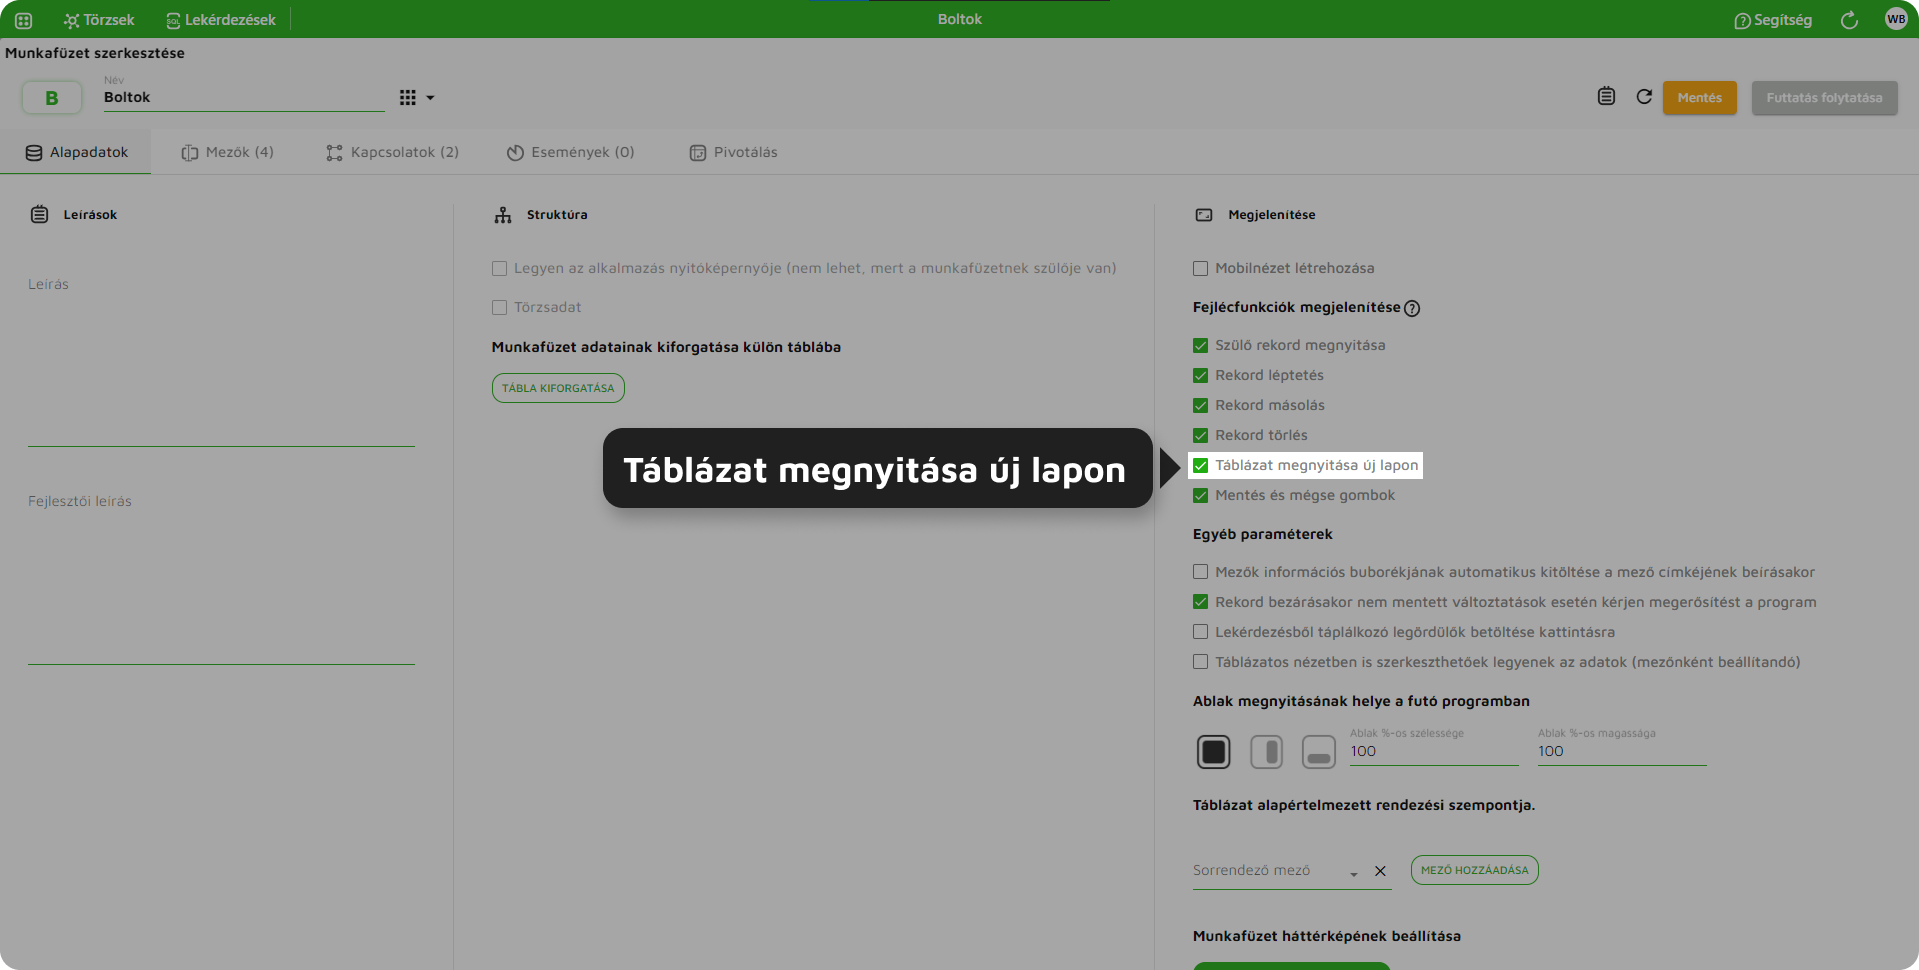Enable Táblázatos nézetben szerkeszthetőek az adatok
Screen dimensions: 1919x970
pyautogui.click(x=1200, y=662)
